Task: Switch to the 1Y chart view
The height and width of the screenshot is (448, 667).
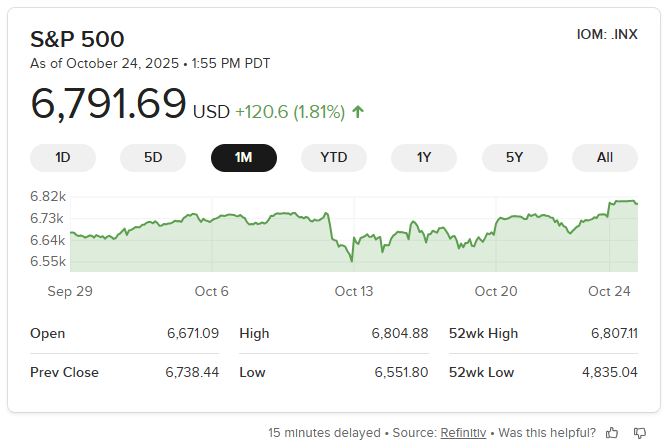Action: coord(424,157)
